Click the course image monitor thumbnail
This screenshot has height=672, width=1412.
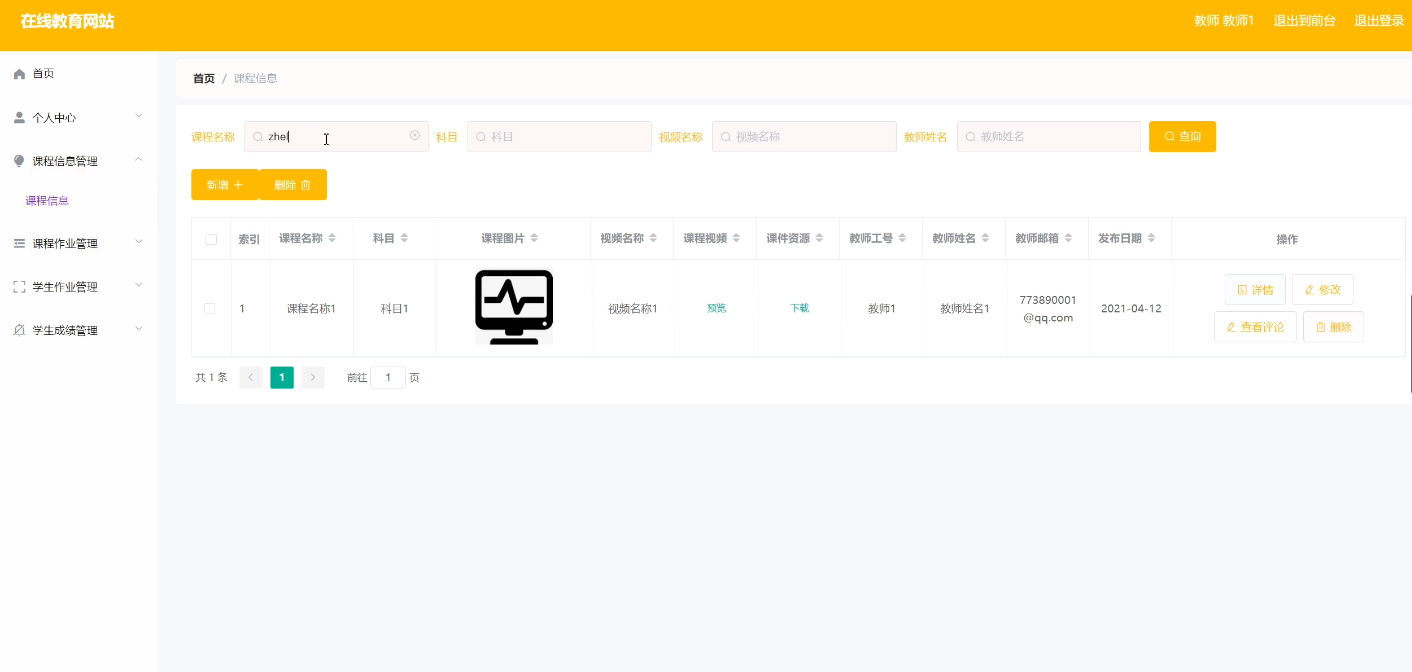pos(514,307)
